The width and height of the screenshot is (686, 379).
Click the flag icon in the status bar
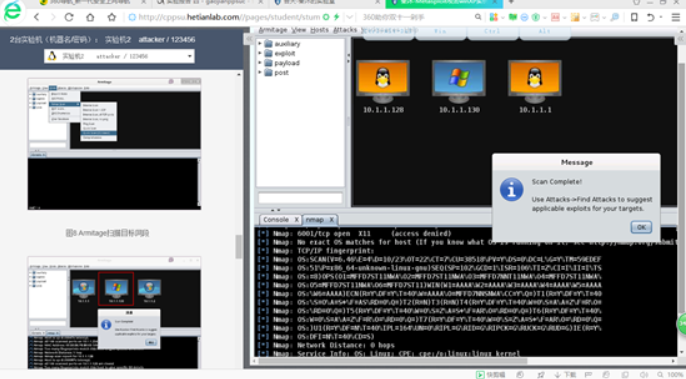pos(588,375)
